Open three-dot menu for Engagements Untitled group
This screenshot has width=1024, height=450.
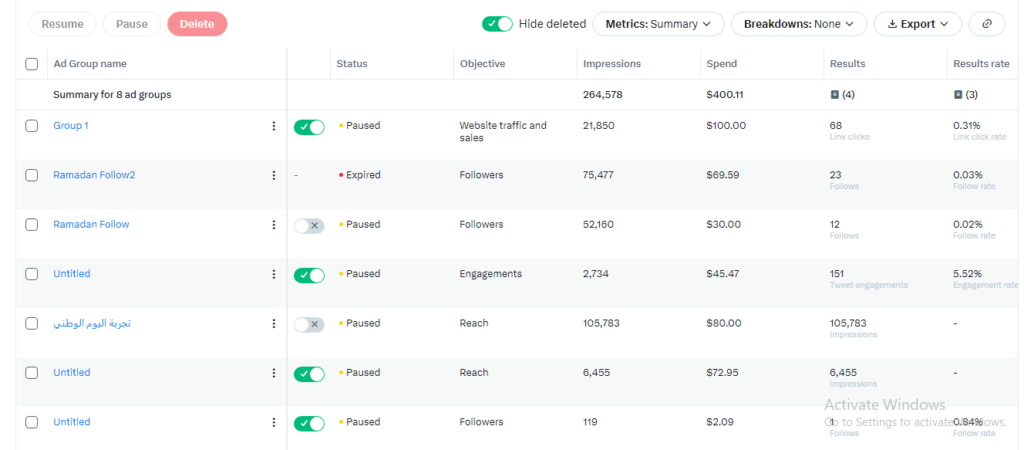point(274,274)
